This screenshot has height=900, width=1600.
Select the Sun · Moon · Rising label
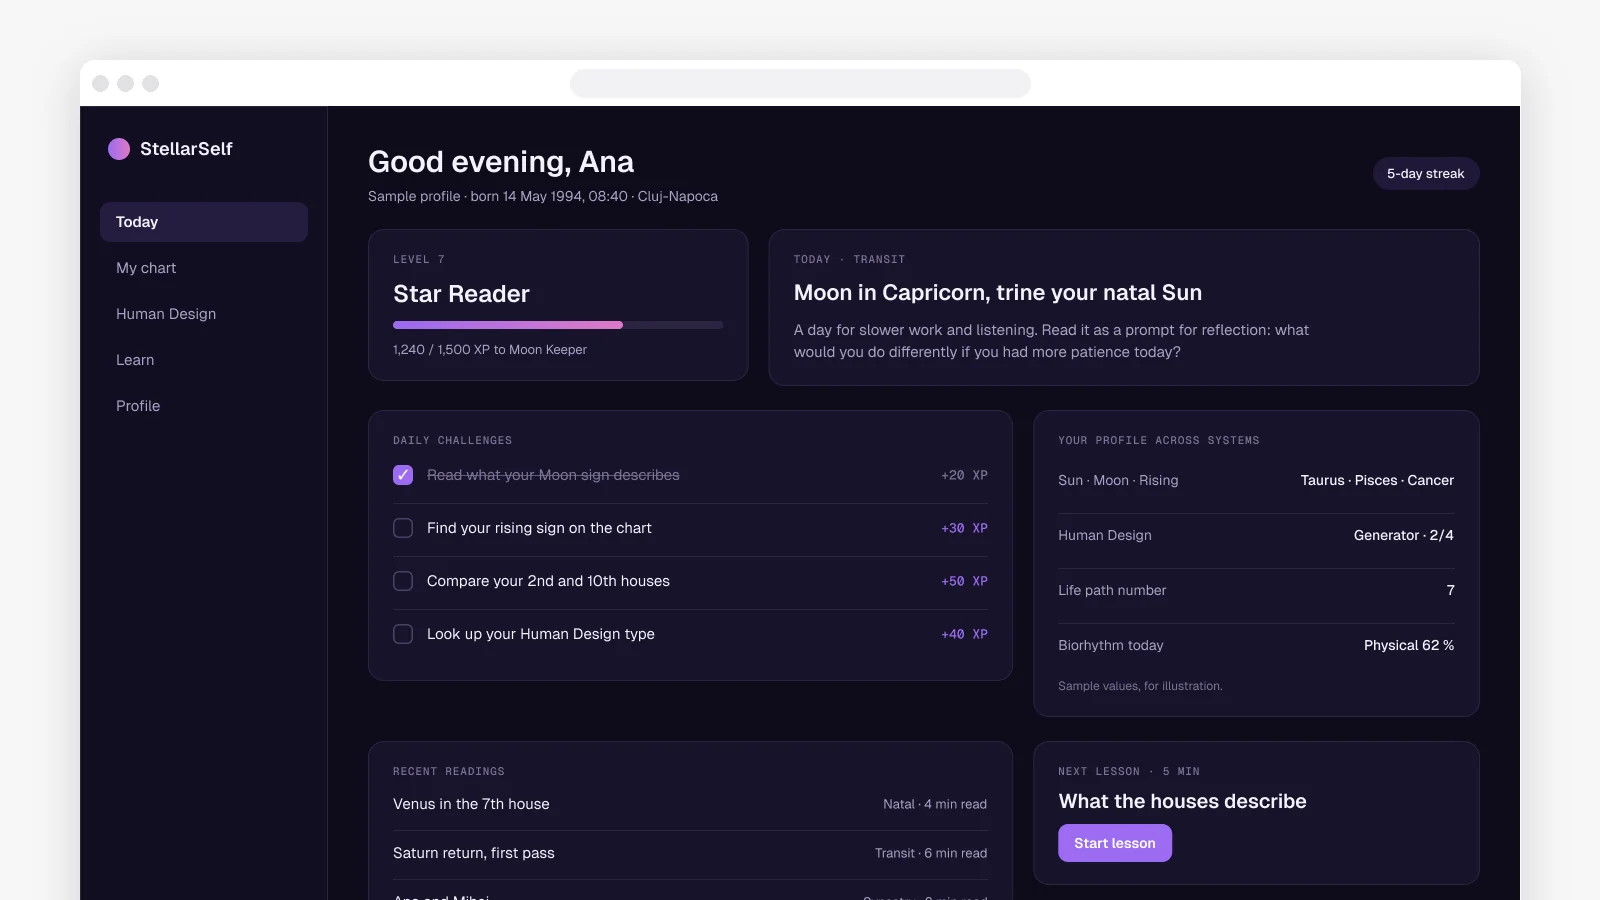(x=1118, y=481)
